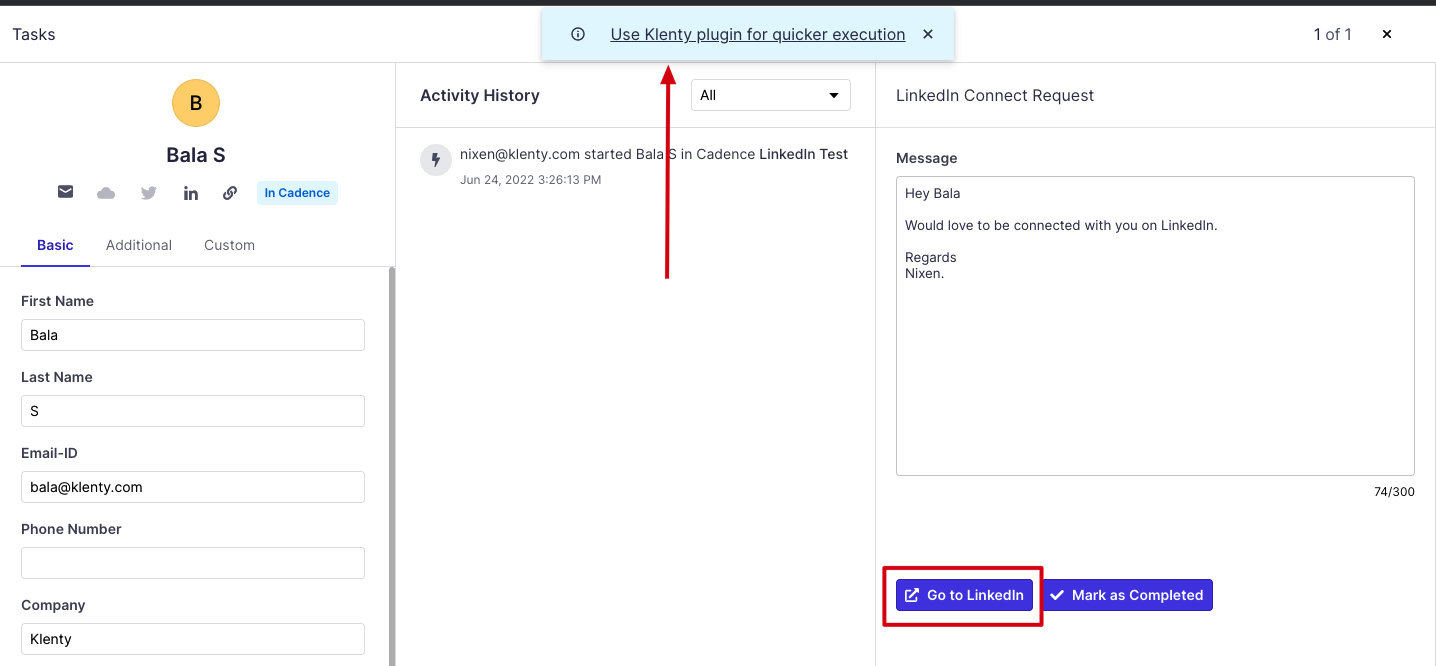Click the Last Name field
This screenshot has width=1436, height=666.
(193, 411)
